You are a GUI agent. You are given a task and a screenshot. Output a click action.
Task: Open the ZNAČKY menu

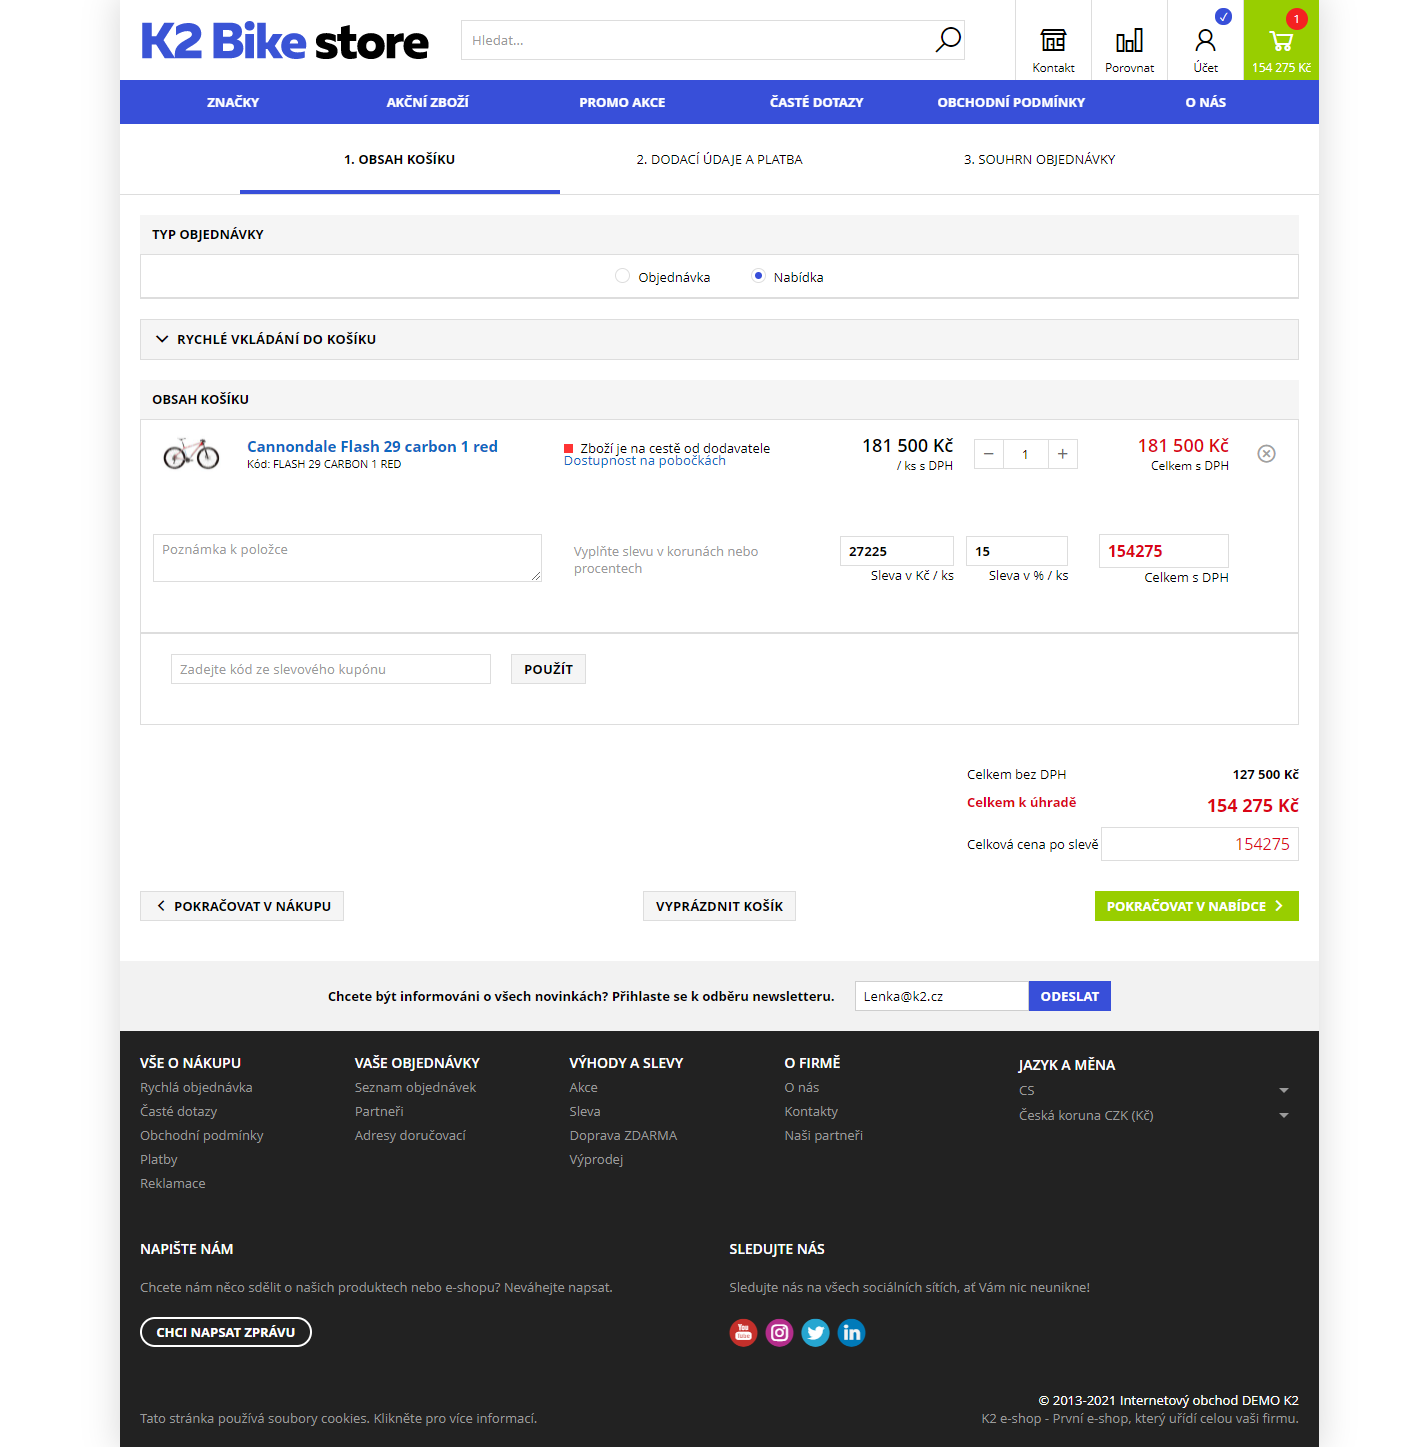pos(233,102)
